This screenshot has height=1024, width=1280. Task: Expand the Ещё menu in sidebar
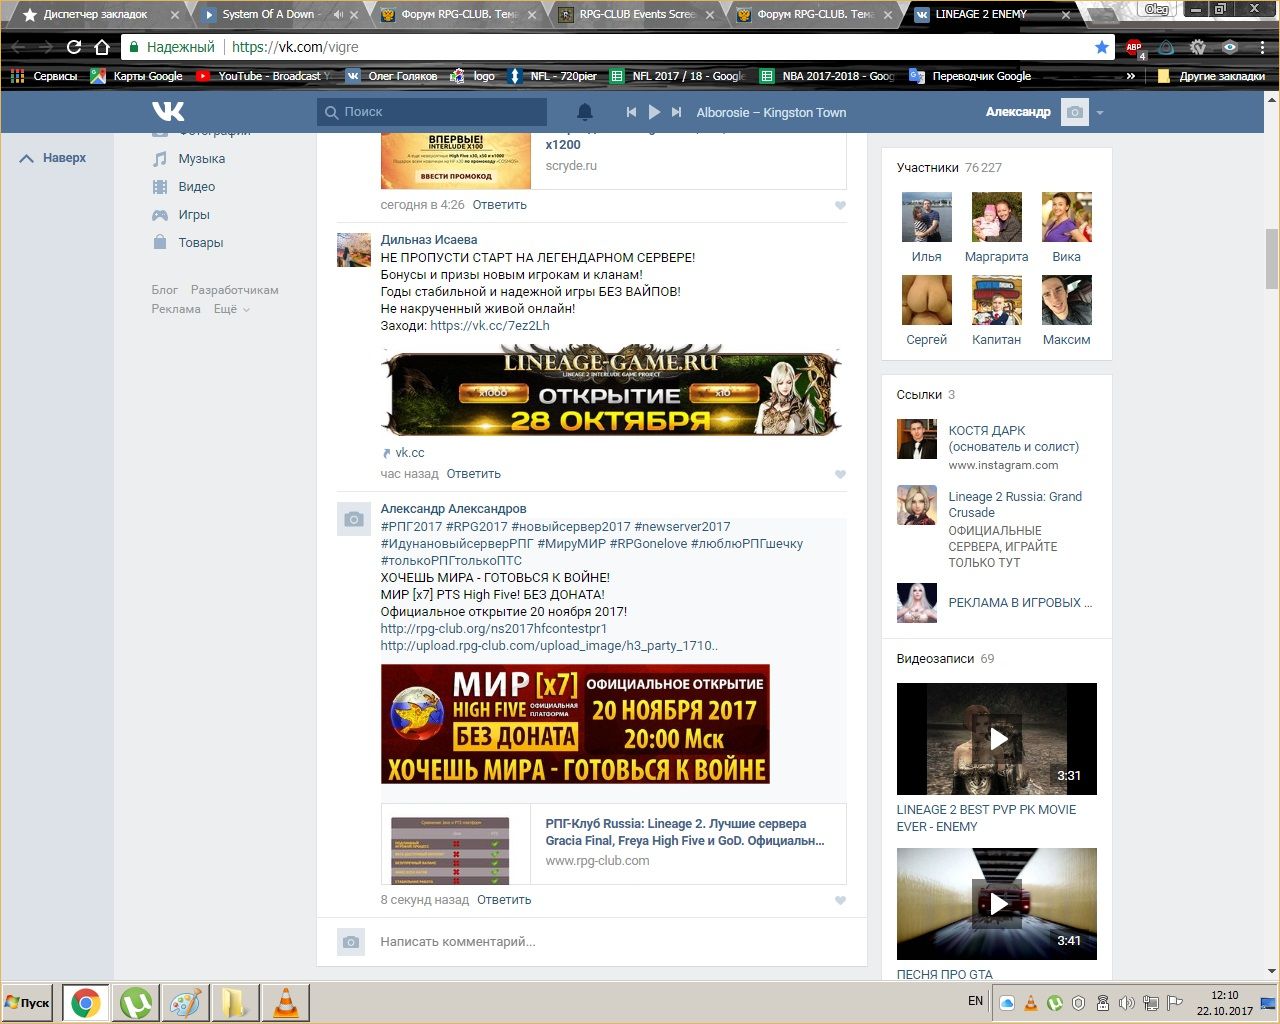click(231, 309)
